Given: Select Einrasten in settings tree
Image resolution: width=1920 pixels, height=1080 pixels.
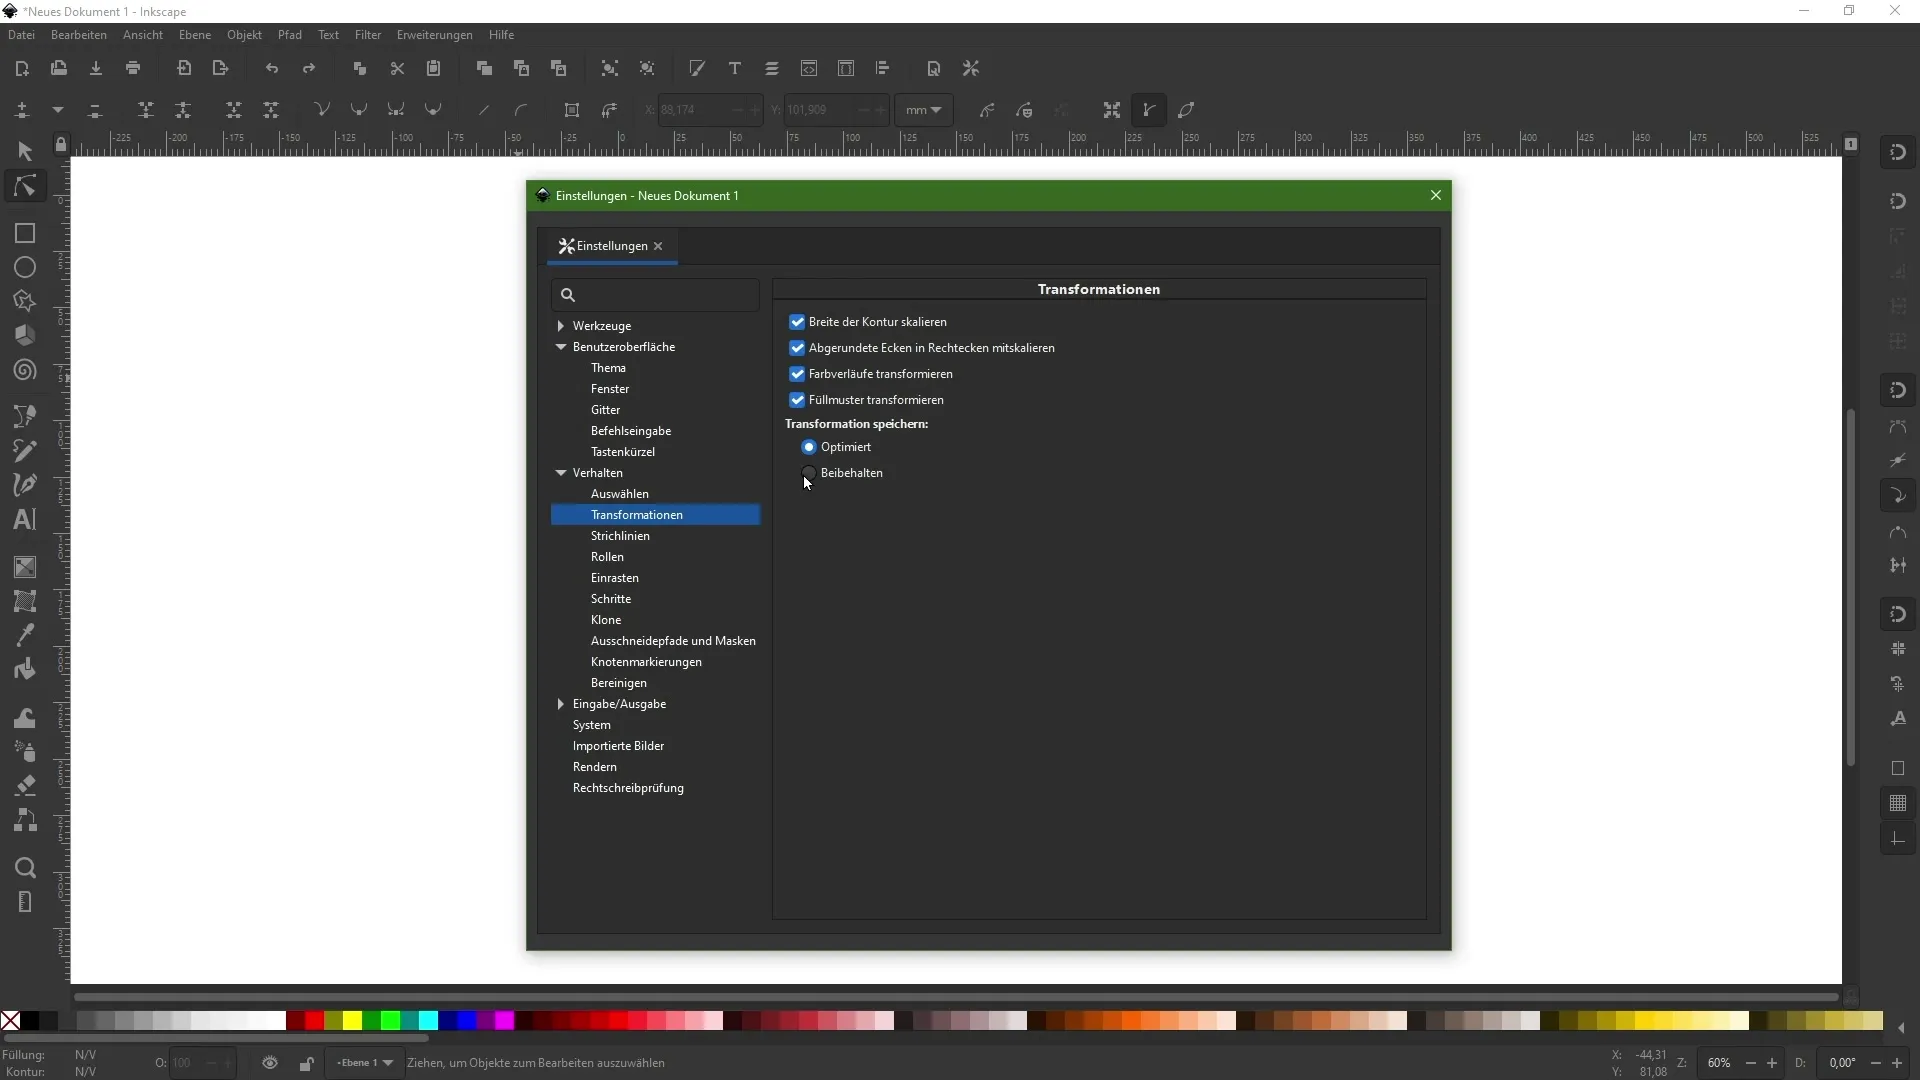Looking at the screenshot, I should (x=615, y=578).
